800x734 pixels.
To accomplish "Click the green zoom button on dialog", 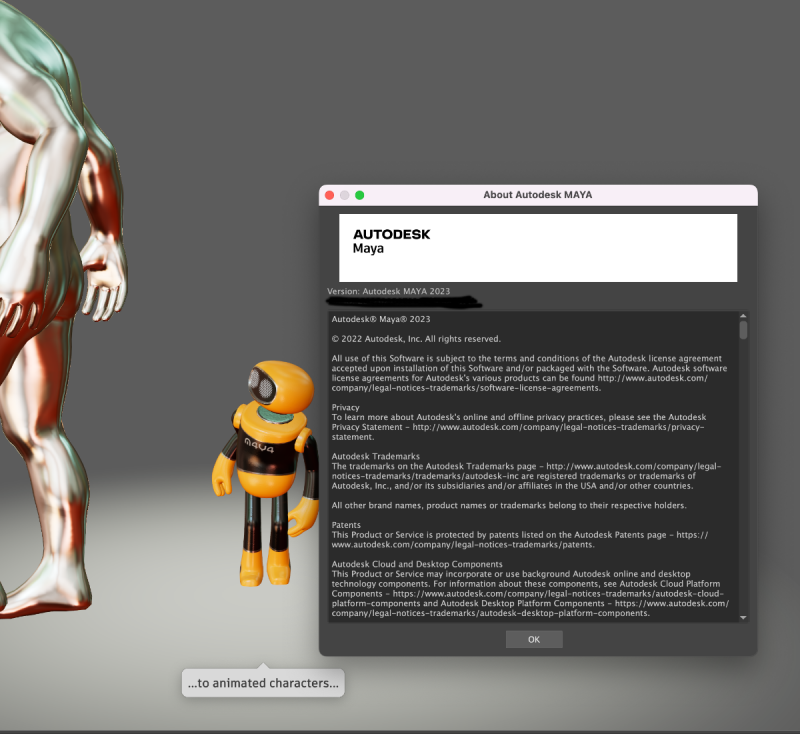I will click(x=360, y=195).
